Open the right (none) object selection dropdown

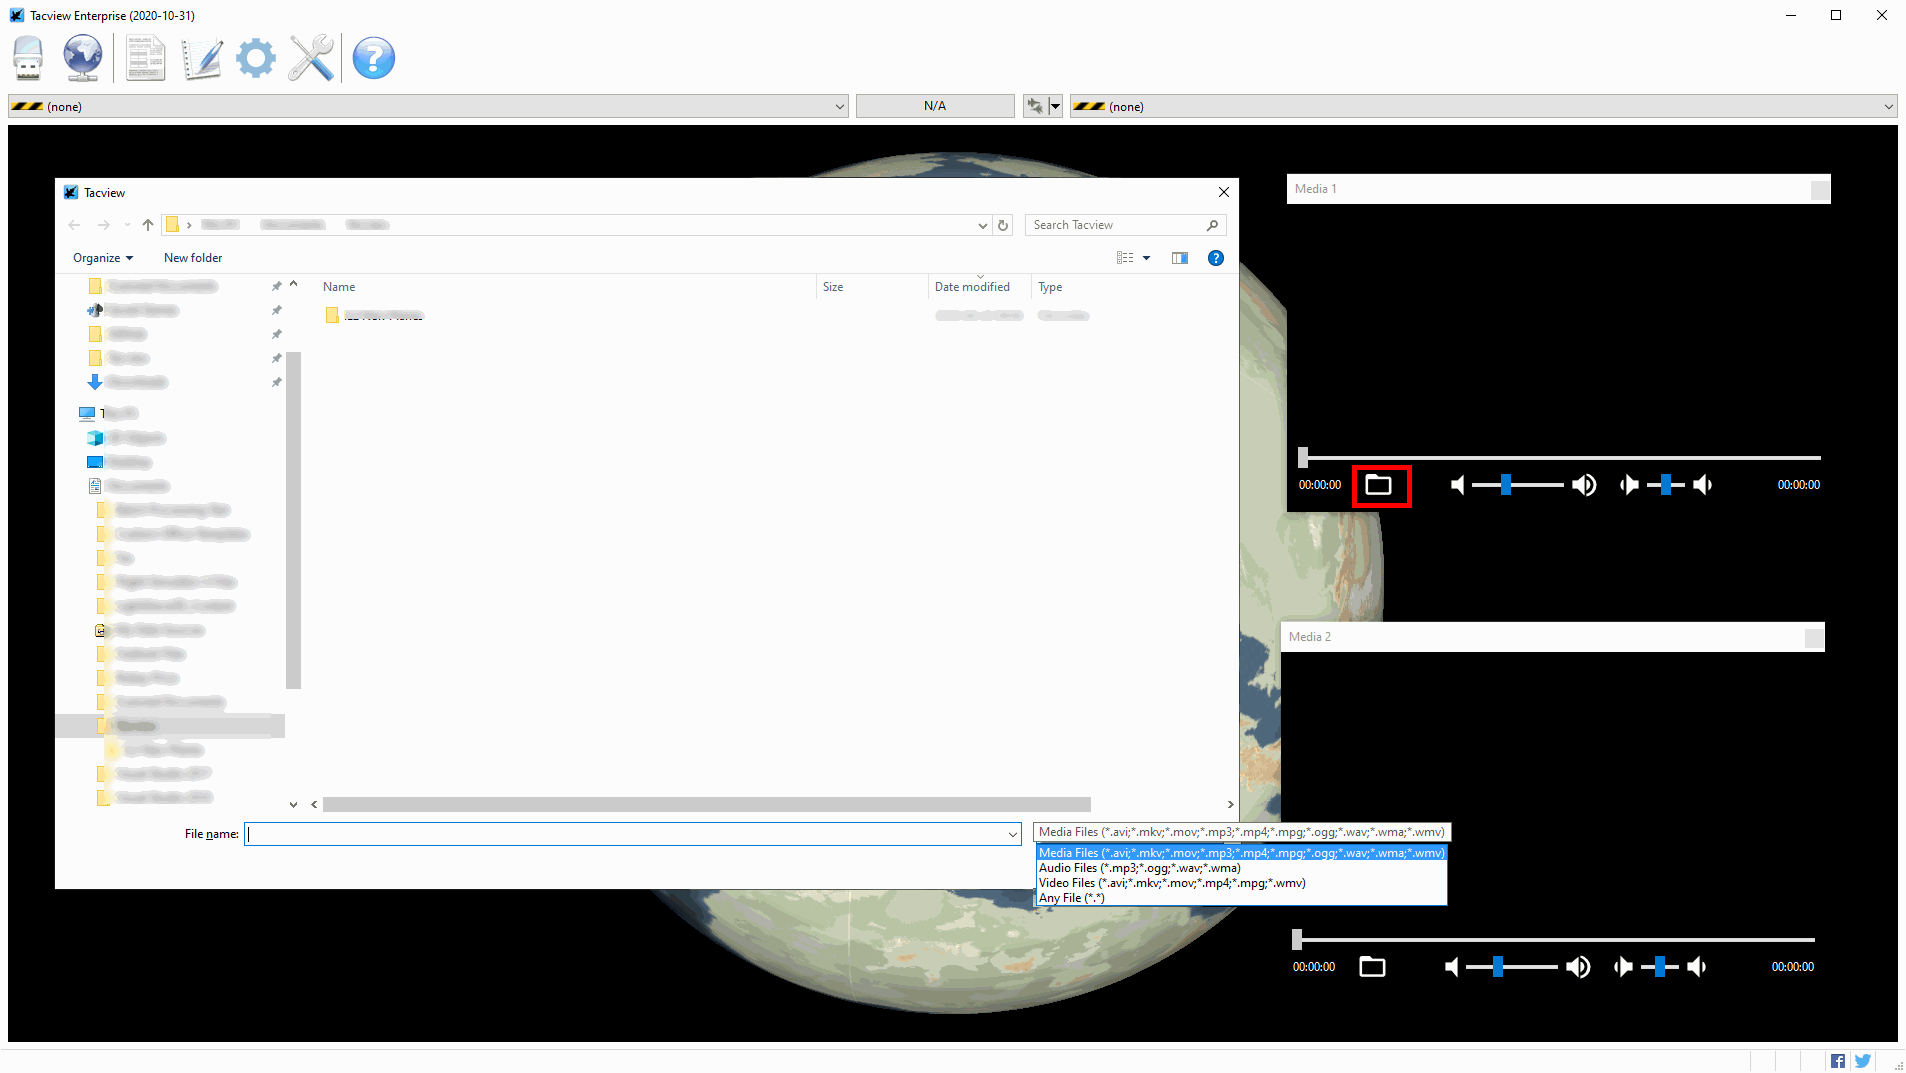pos(1484,106)
